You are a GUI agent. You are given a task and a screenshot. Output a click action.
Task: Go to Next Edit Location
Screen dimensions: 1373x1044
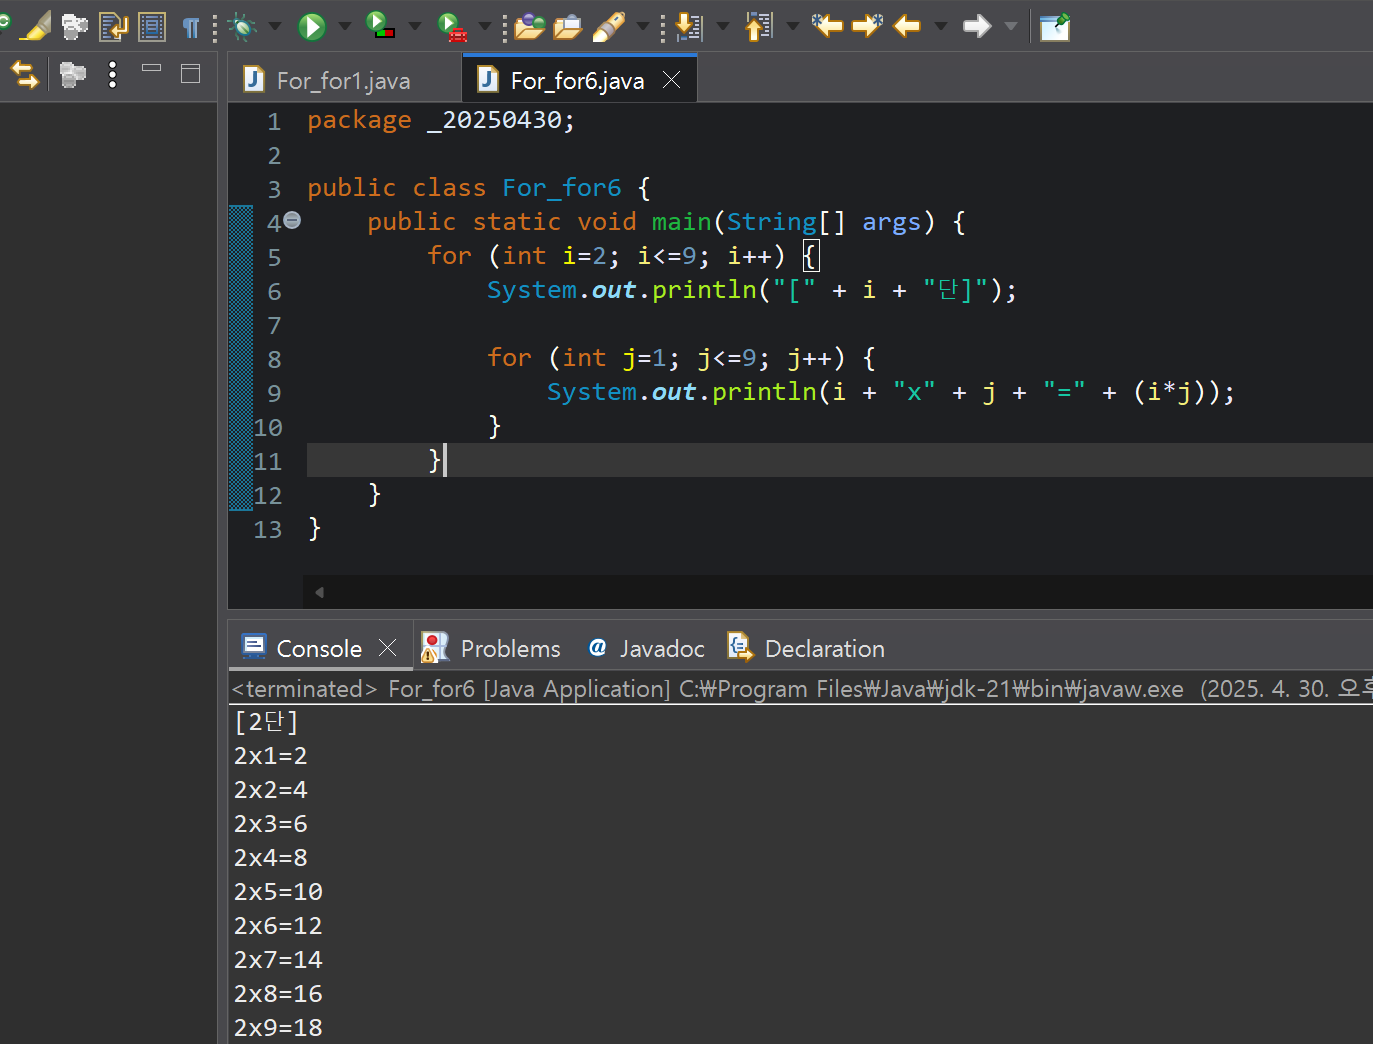pyautogui.click(x=867, y=25)
